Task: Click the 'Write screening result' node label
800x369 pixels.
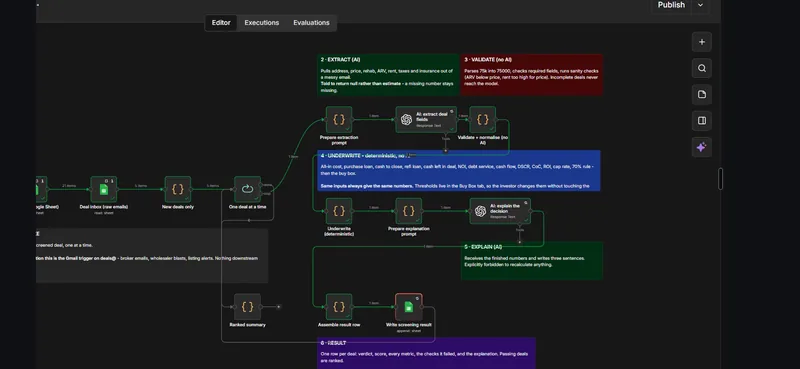Action: (408, 325)
